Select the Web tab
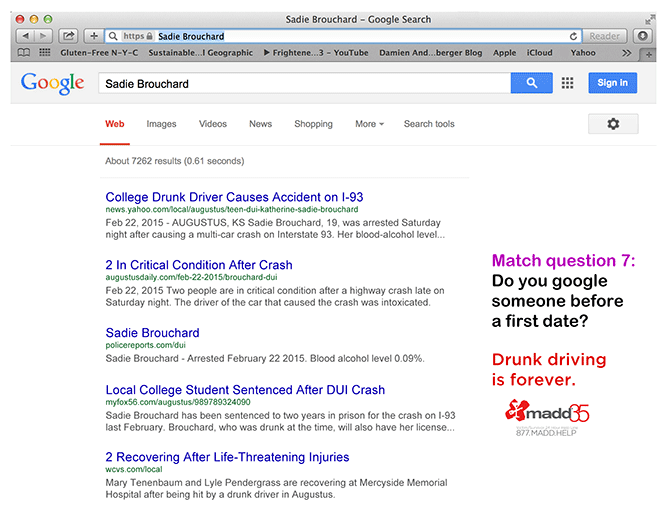The height and width of the screenshot is (515, 668). click(115, 124)
